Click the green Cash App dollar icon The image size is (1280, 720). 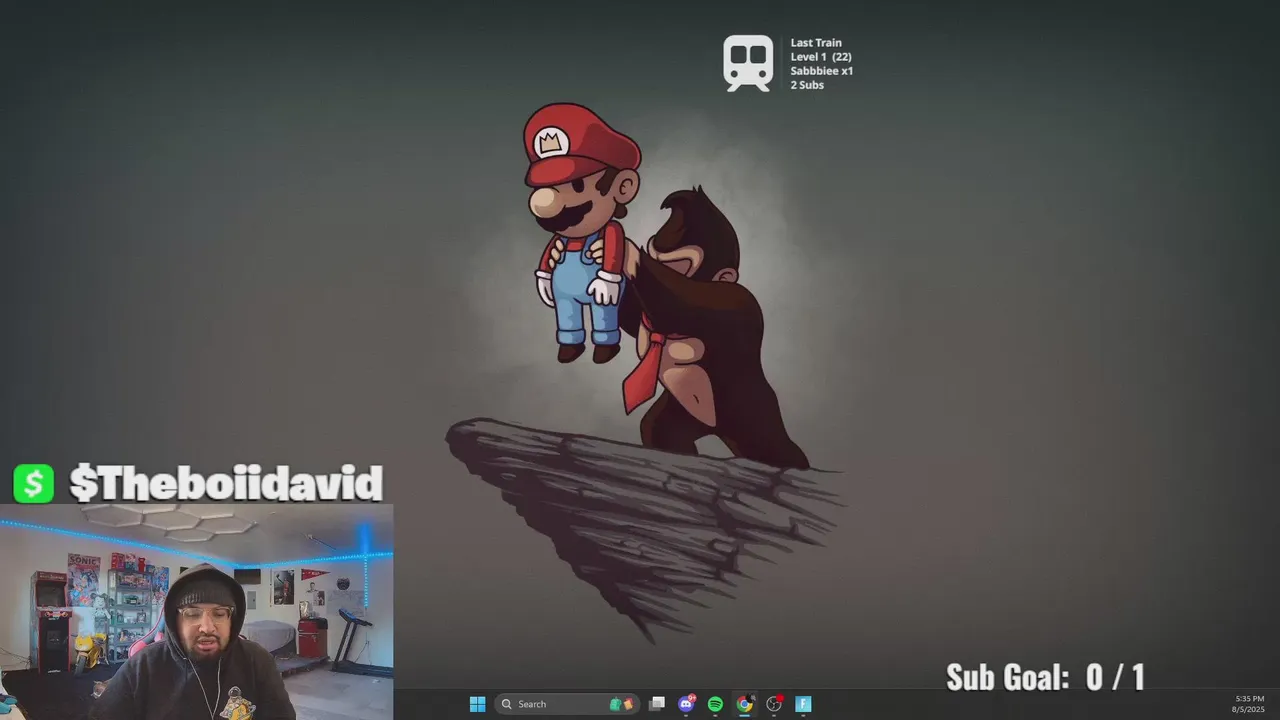[33, 484]
